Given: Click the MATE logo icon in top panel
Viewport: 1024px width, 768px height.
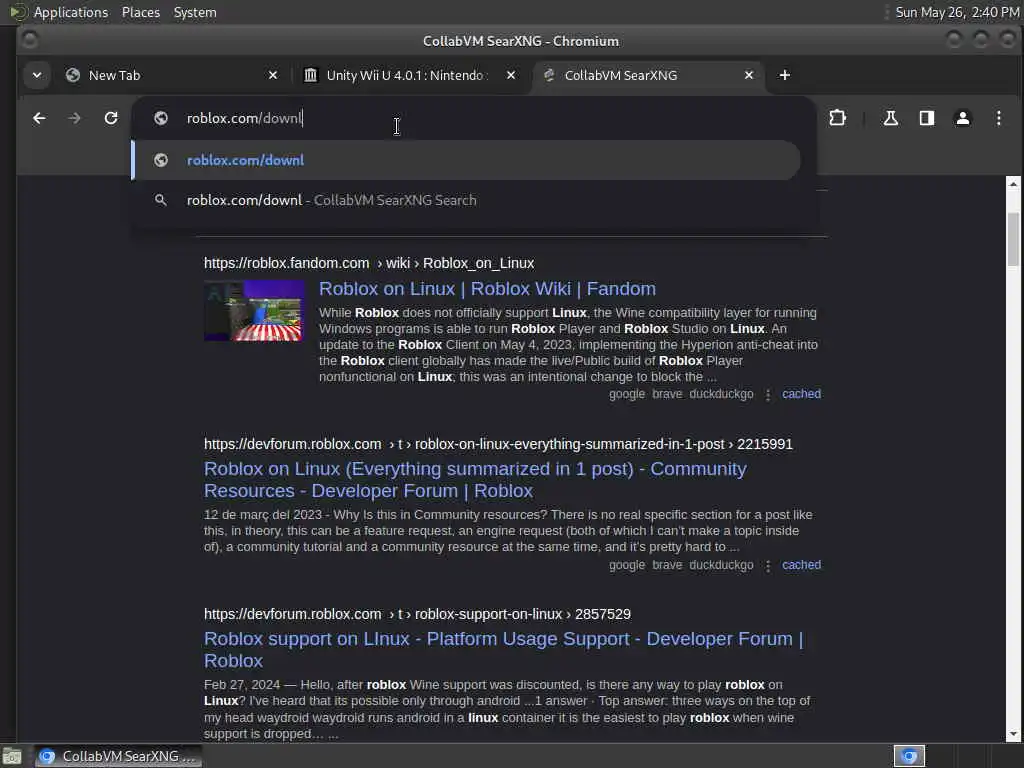Looking at the screenshot, I should (x=18, y=12).
